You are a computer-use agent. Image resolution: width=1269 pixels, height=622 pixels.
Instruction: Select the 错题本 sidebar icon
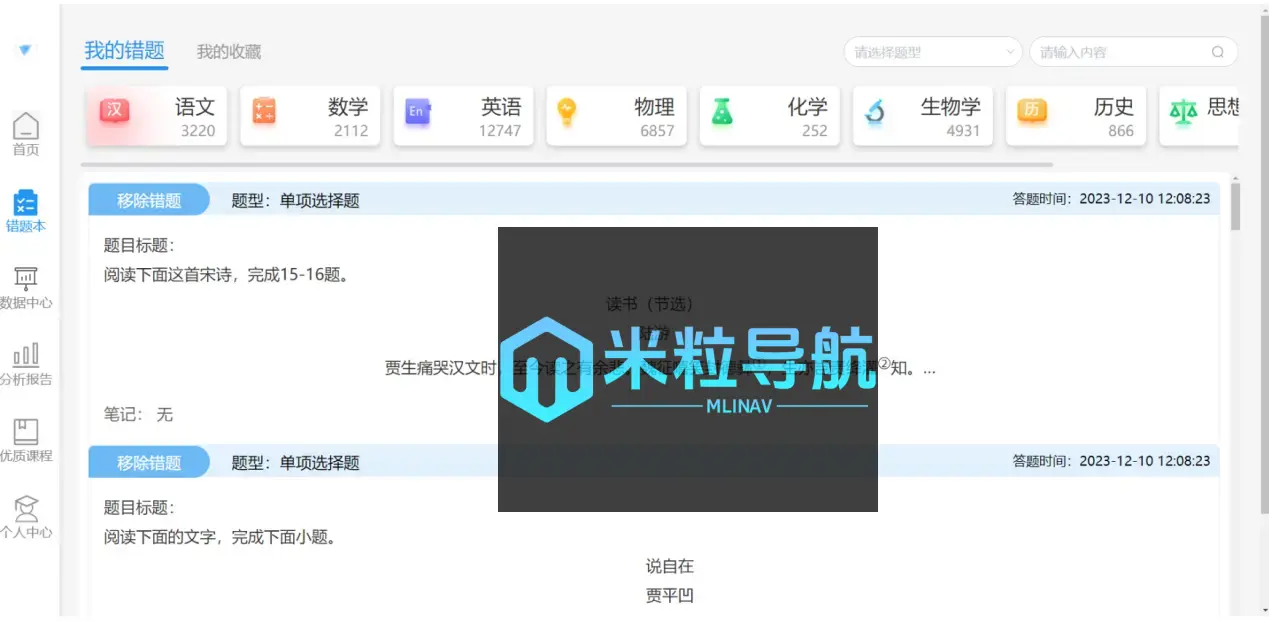click(x=26, y=203)
